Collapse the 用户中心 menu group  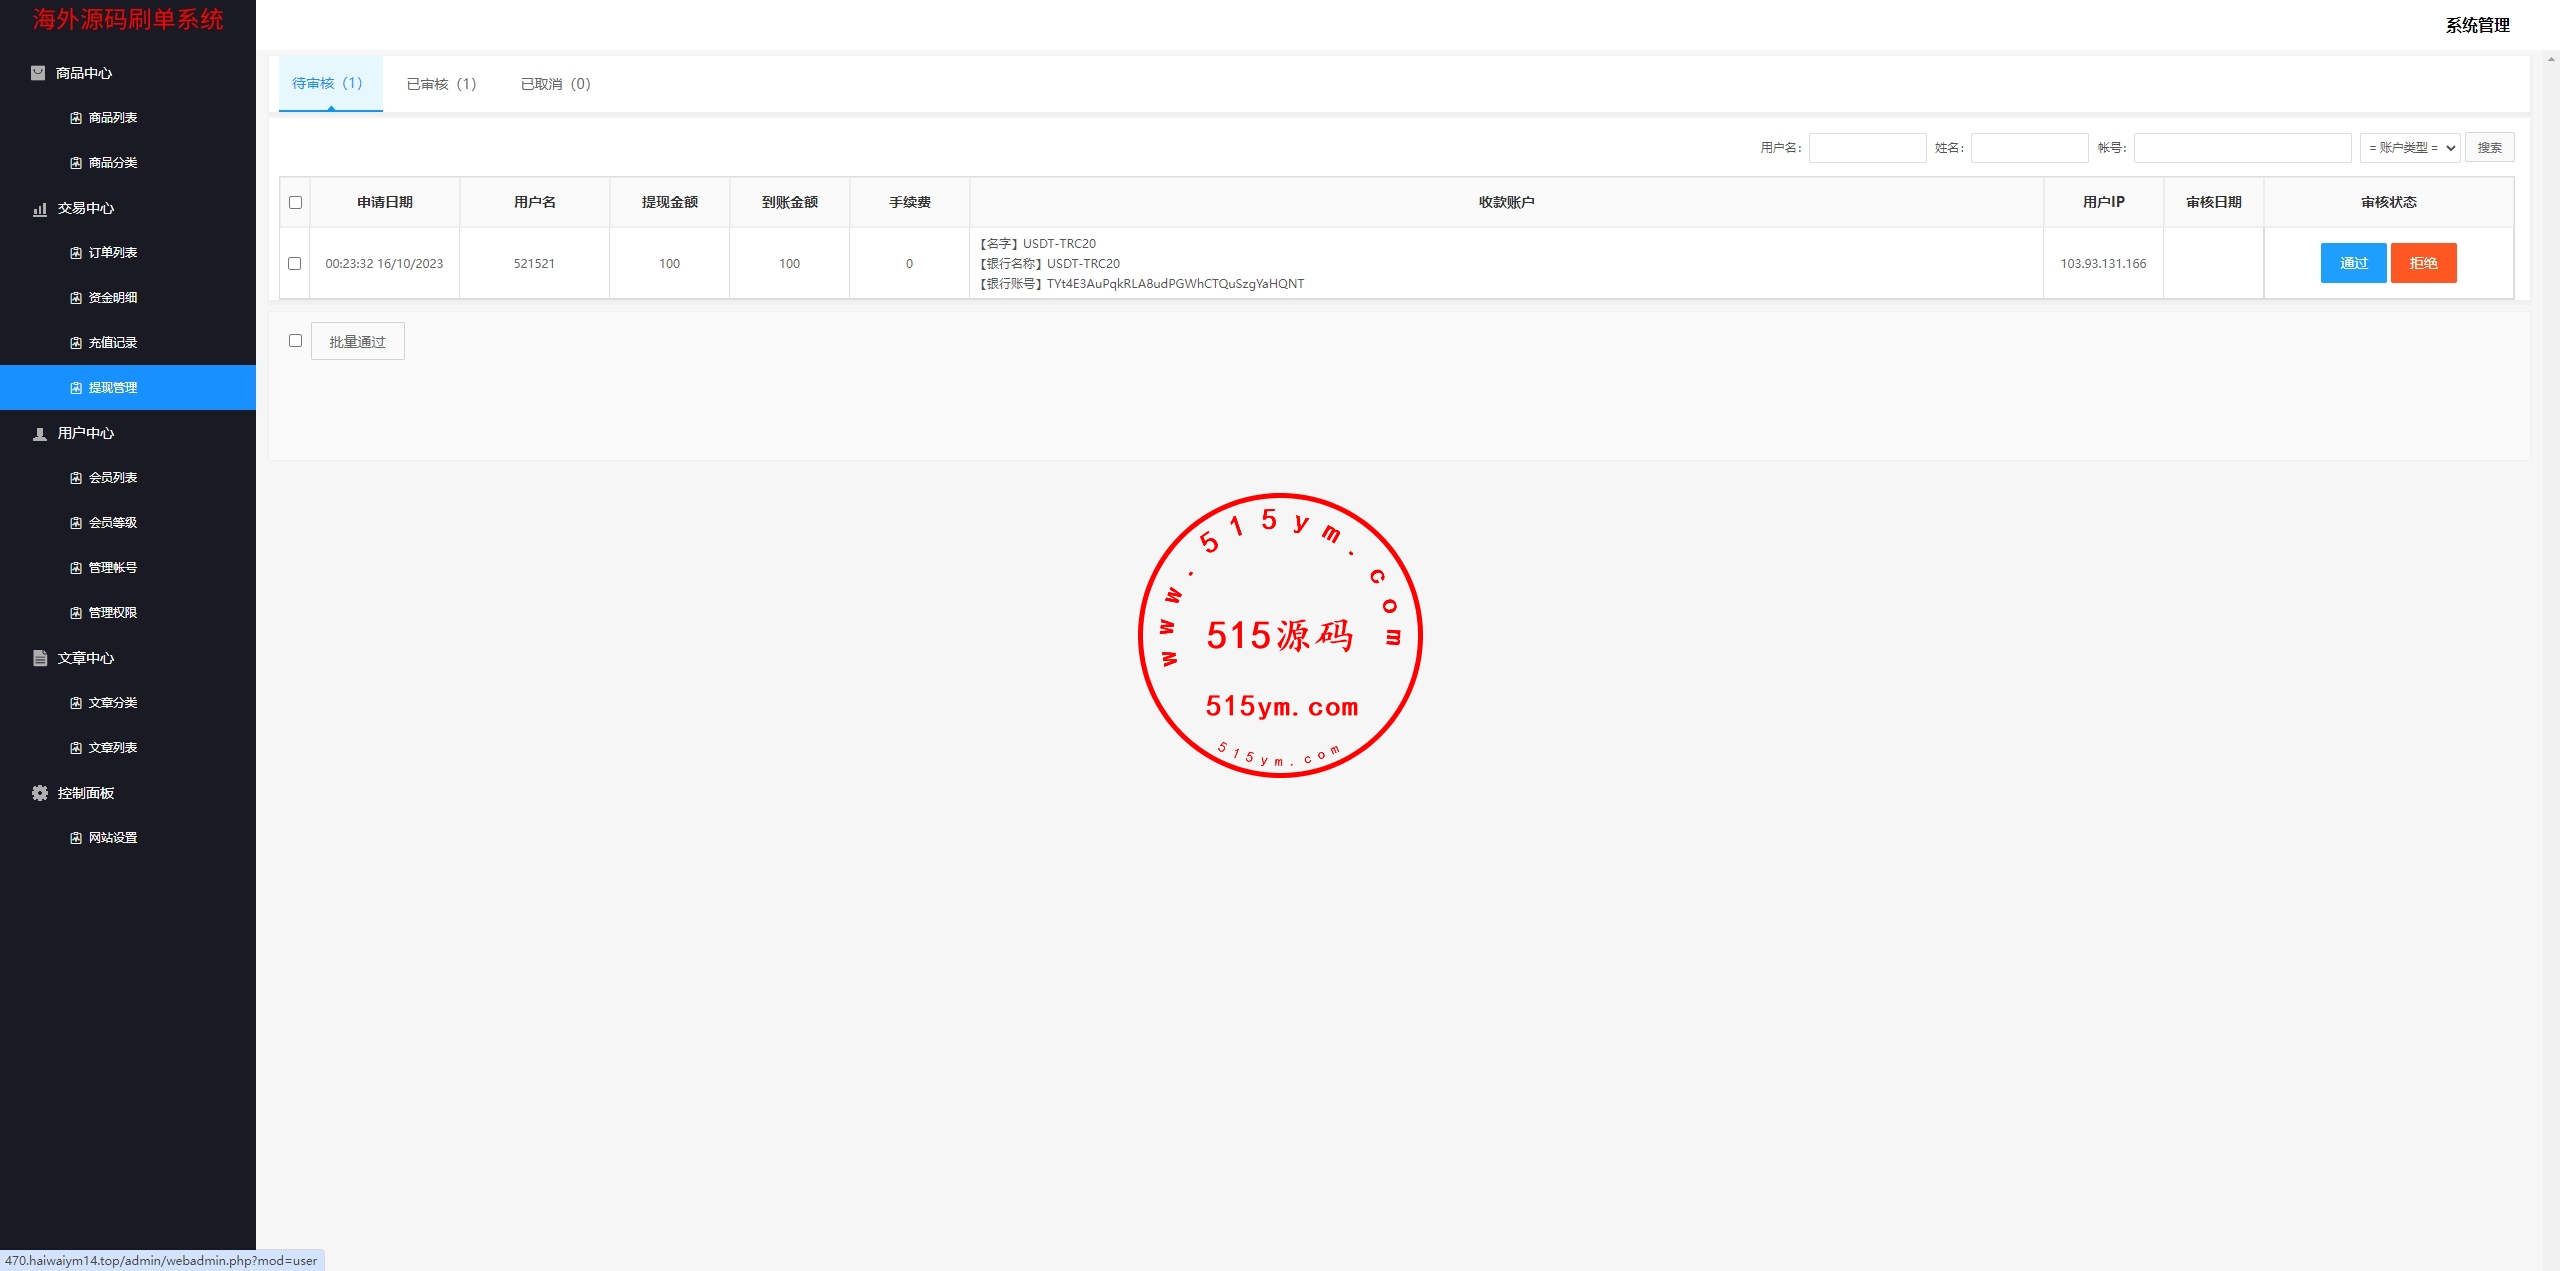[86, 433]
